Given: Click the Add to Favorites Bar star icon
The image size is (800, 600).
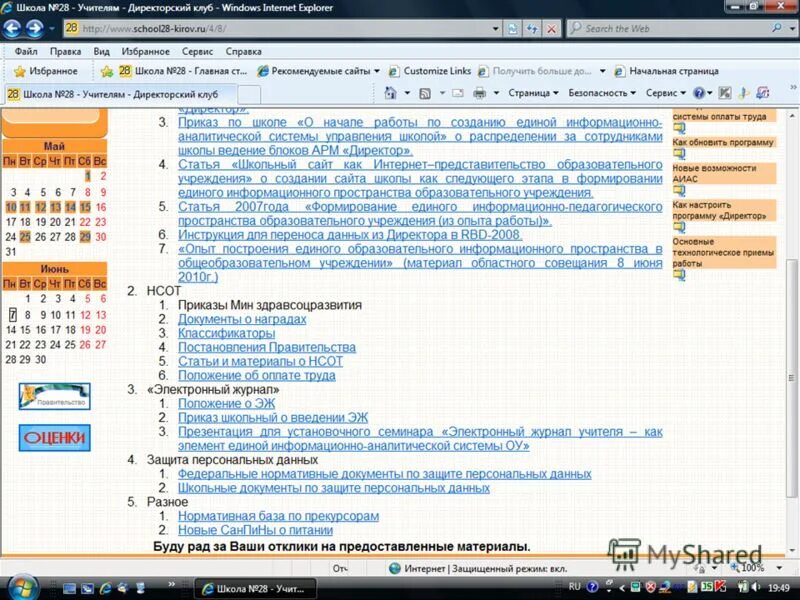Looking at the screenshot, I should tap(107, 71).
